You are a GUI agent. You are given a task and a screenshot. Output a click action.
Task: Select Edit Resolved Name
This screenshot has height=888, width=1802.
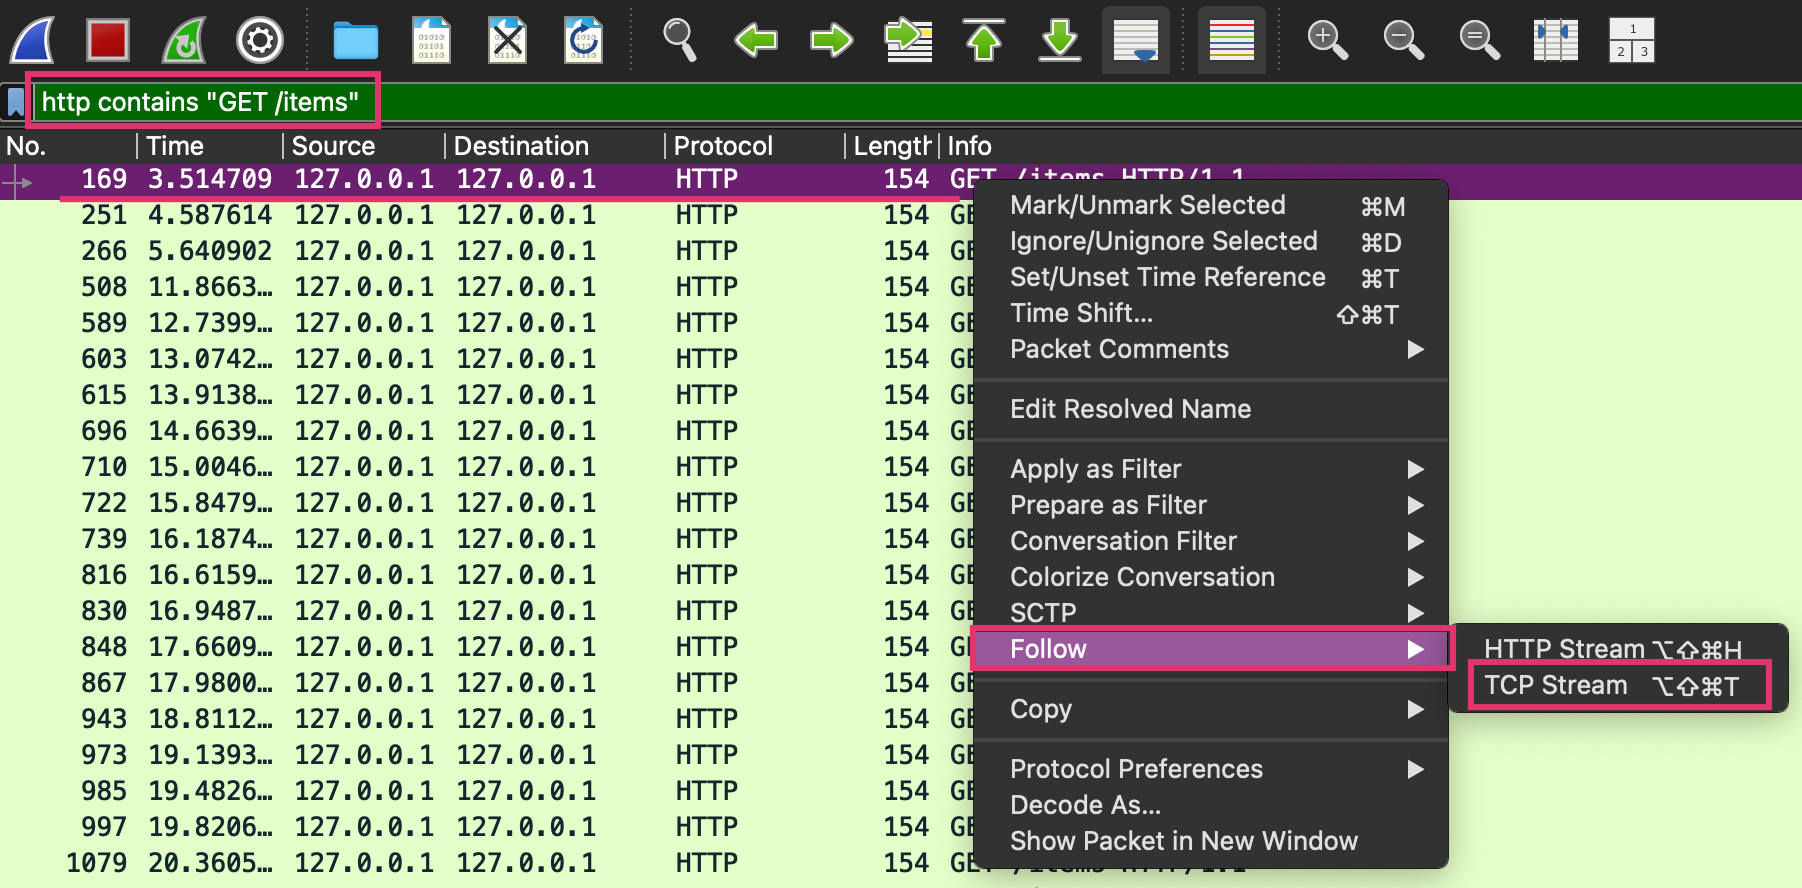1210,409
